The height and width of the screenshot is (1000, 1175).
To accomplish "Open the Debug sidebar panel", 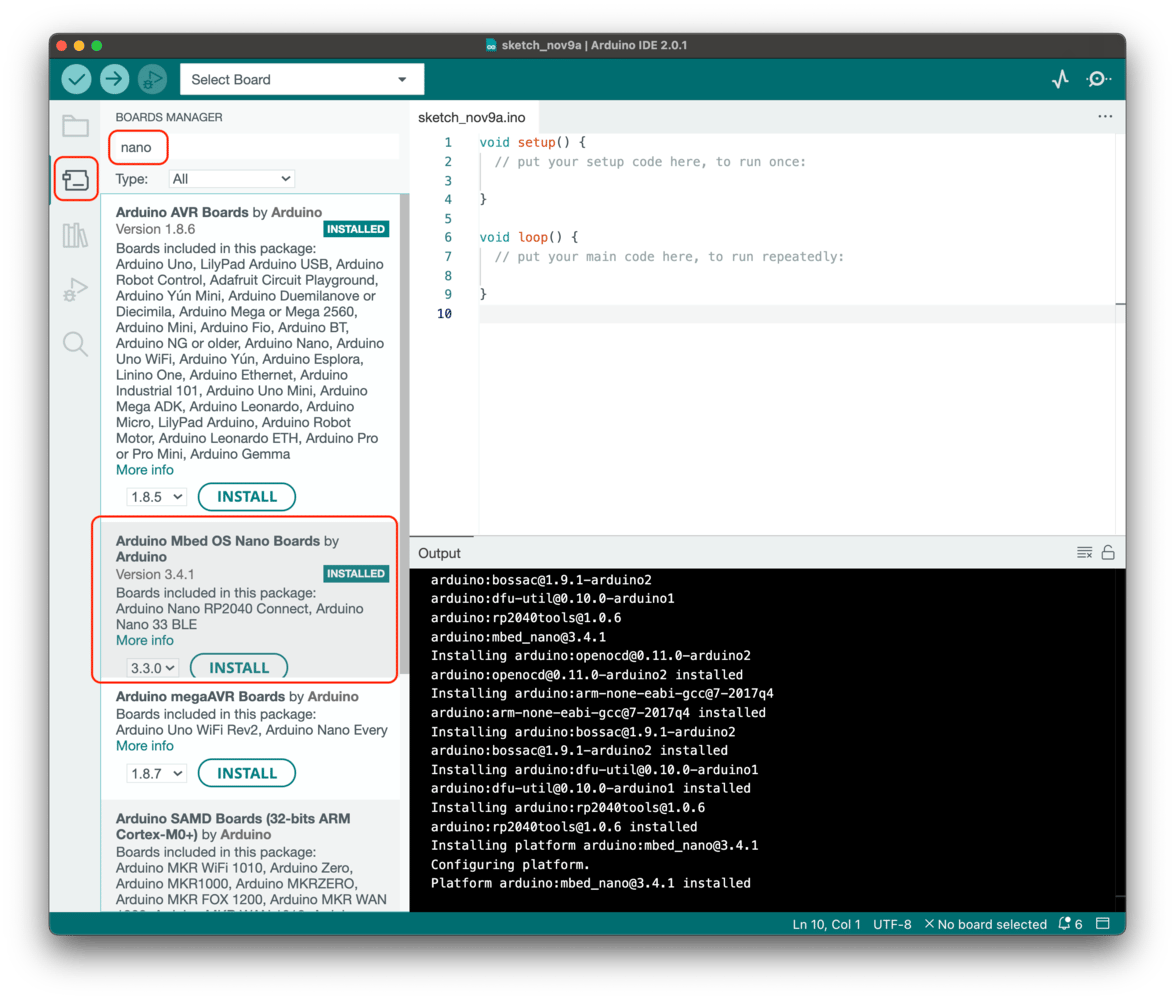I will click(x=75, y=289).
